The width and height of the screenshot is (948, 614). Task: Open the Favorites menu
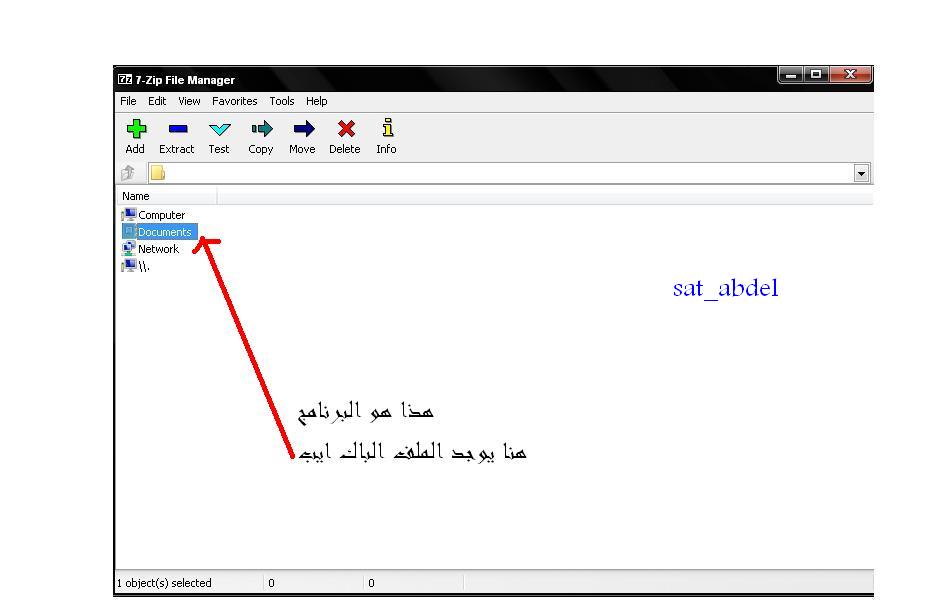pyautogui.click(x=235, y=101)
